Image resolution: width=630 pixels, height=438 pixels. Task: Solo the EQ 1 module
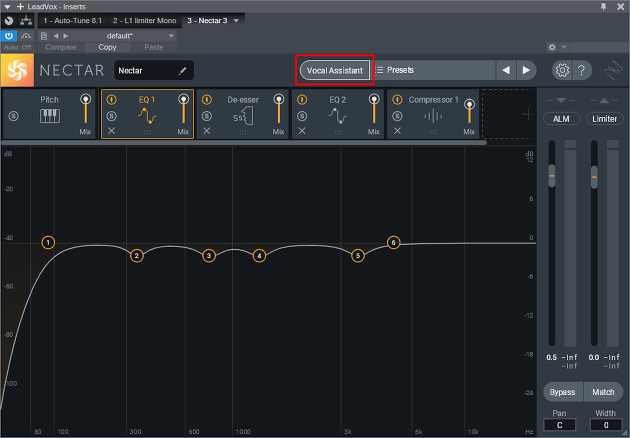pyautogui.click(x=111, y=116)
